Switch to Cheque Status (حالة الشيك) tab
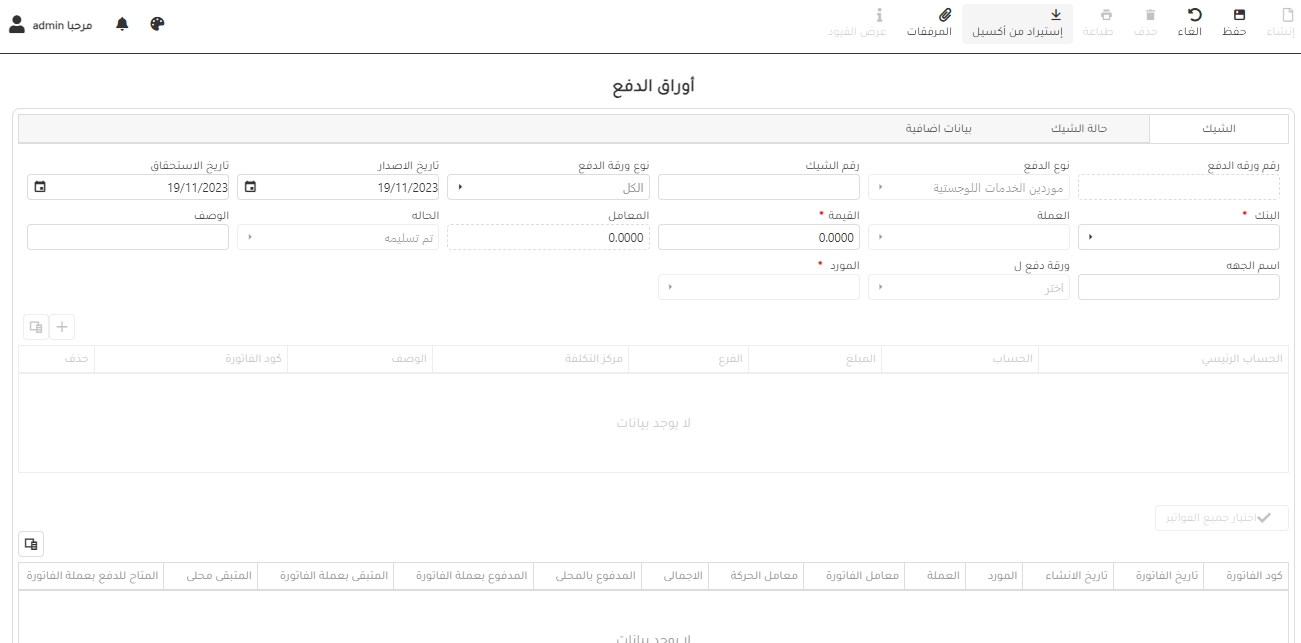Viewport: 1301px width, 643px height. point(1078,129)
